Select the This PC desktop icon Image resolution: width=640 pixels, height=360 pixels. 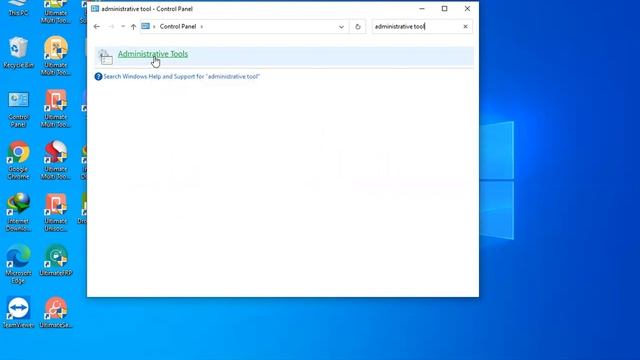[x=18, y=8]
